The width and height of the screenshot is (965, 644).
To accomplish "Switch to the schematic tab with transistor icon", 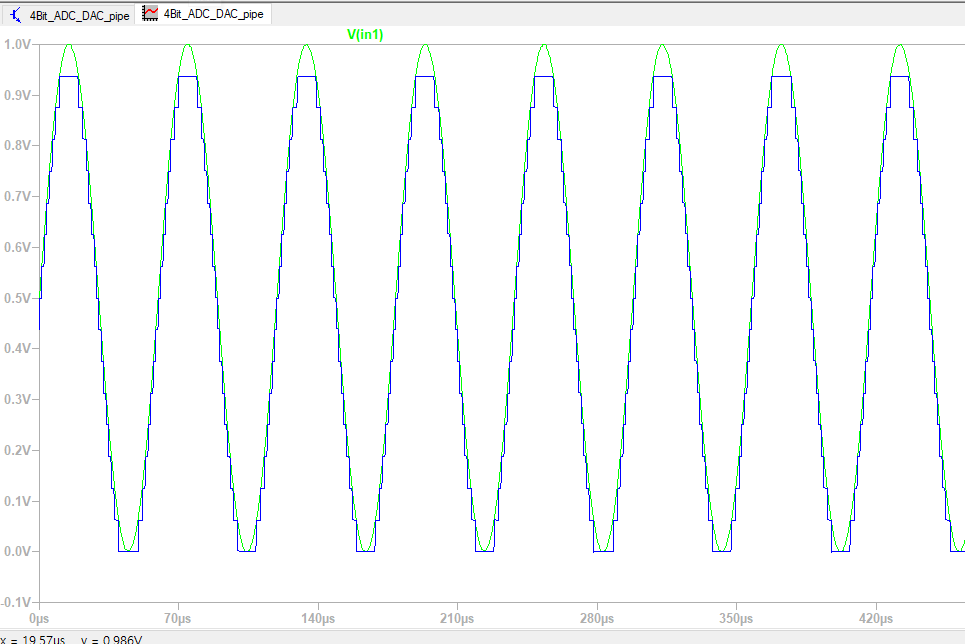I will click(x=78, y=15).
